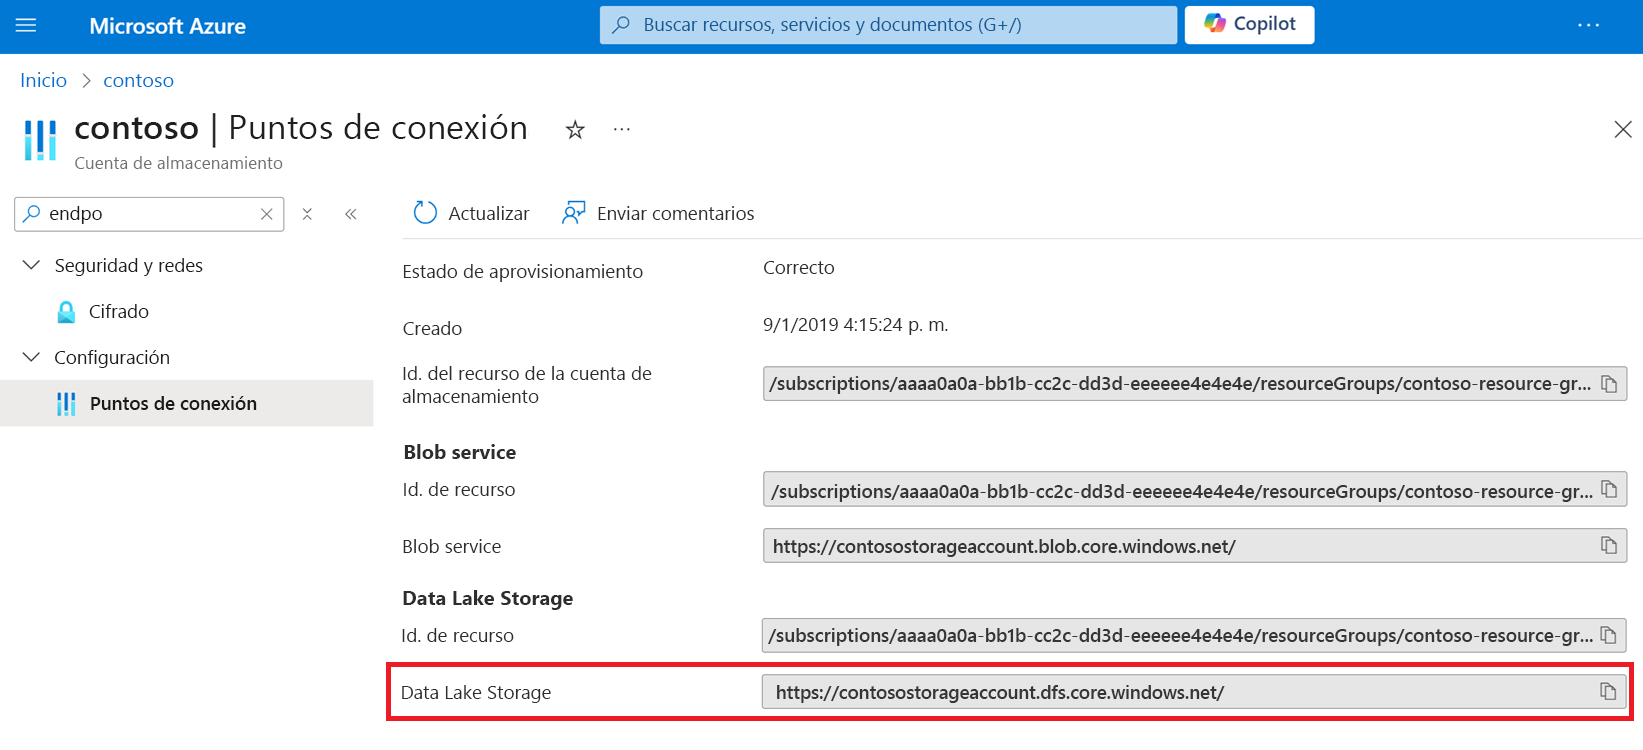The image size is (1643, 750).
Task: Click the magnifier icon in top search
Action: click(x=621, y=25)
